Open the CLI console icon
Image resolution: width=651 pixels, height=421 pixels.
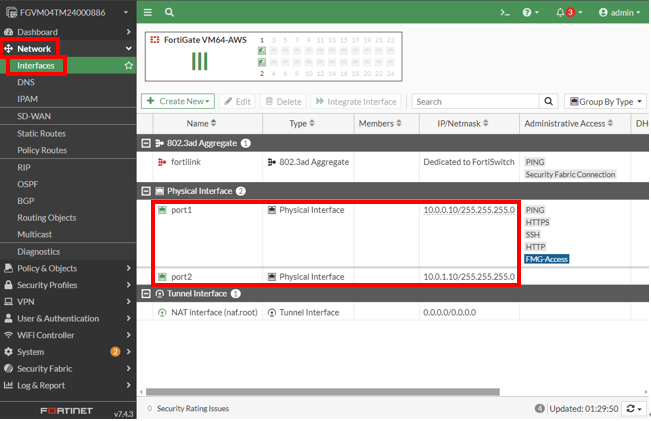tap(505, 12)
